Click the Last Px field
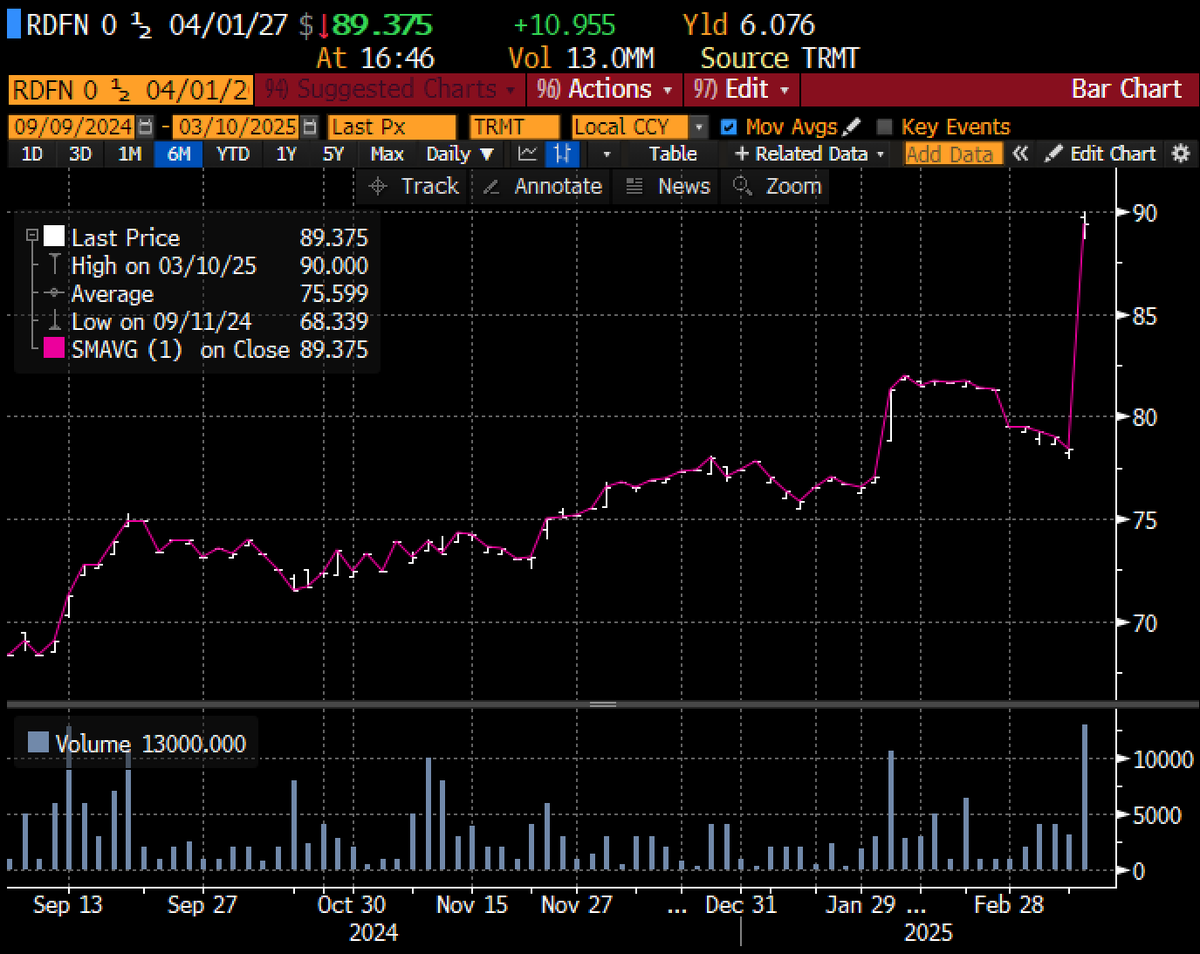Screen dimensions: 1200x954 coord(391,127)
